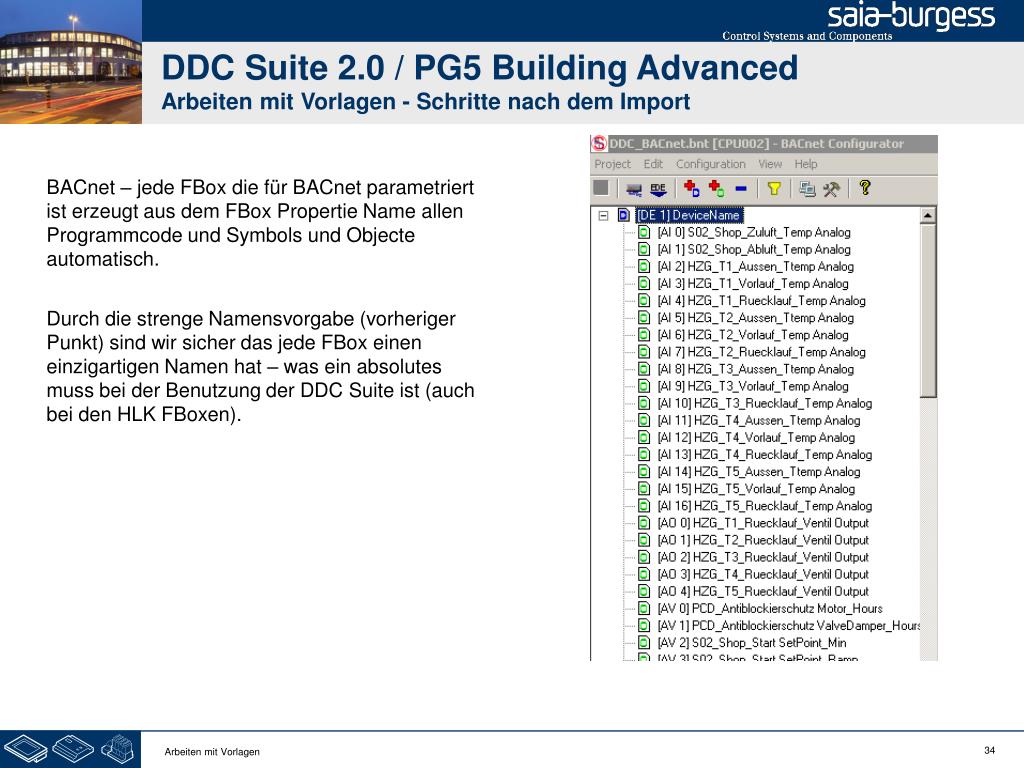
Task: Click the vertical scrollbar thumb in tree
Action: [927, 310]
